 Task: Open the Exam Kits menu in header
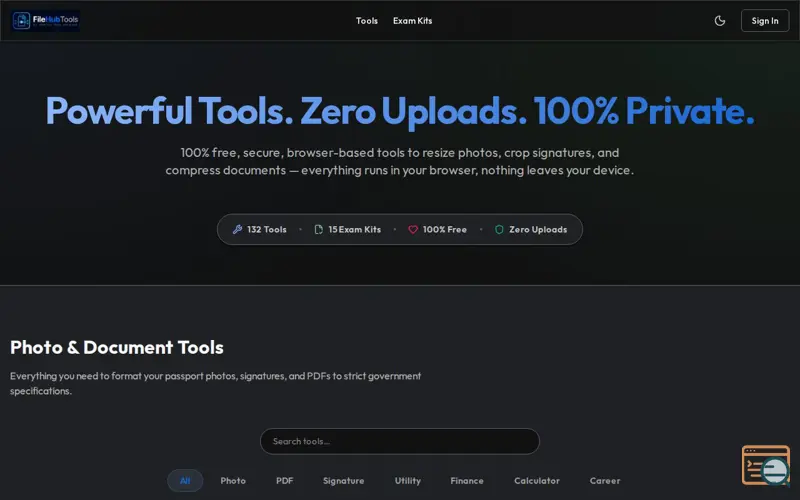click(x=412, y=21)
